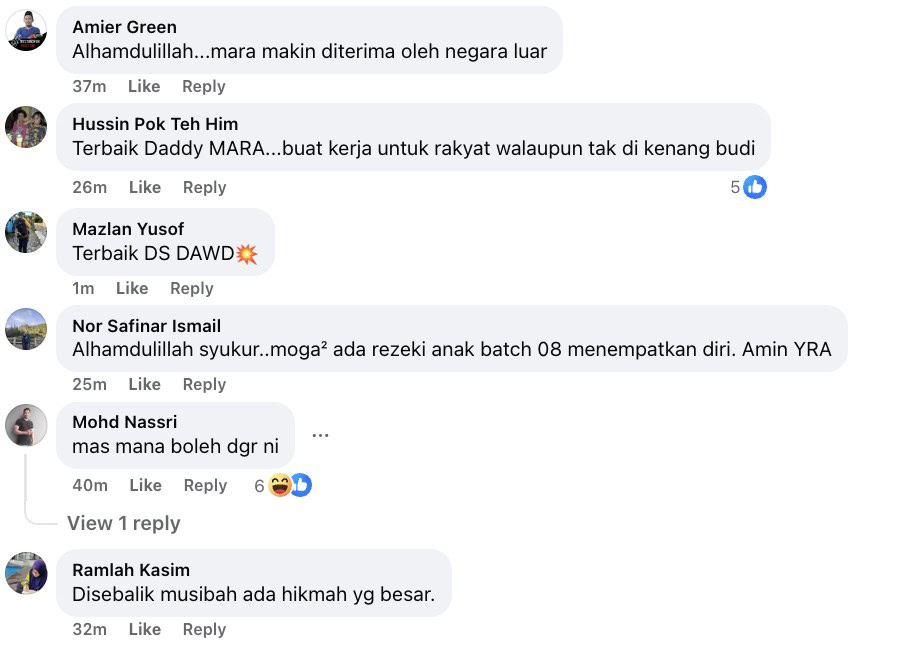Click Mohd Nassri's profile avatar
The width and height of the screenshot is (904, 646).
click(x=26, y=426)
